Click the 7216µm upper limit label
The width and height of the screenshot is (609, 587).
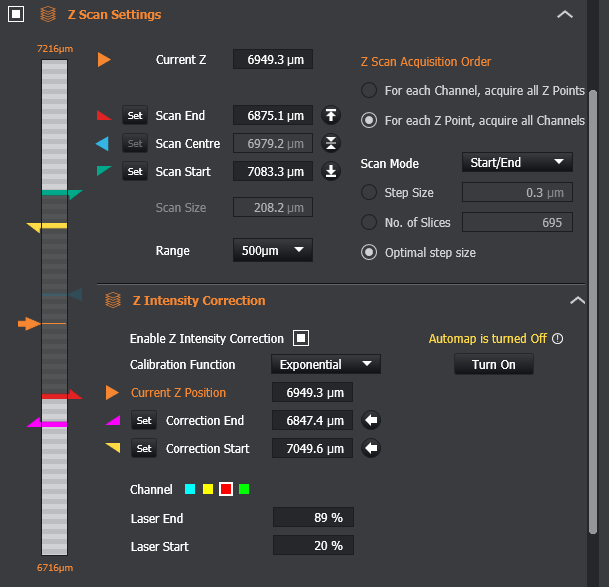coord(55,49)
